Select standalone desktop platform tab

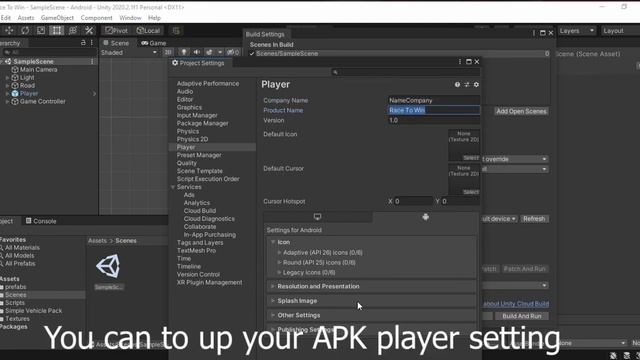(317, 217)
